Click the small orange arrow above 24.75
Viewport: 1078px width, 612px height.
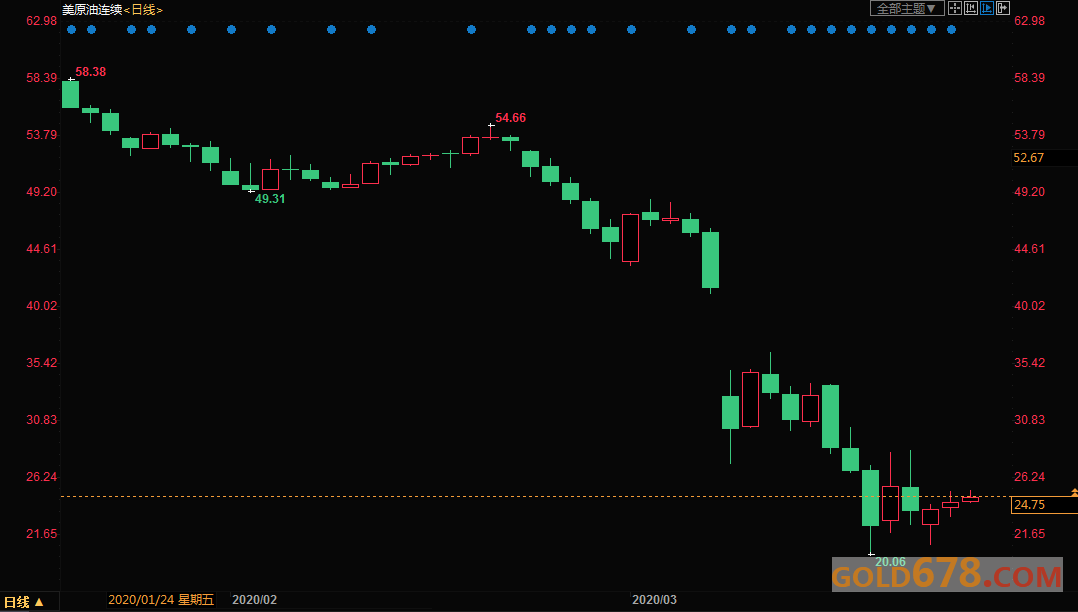[1074, 492]
